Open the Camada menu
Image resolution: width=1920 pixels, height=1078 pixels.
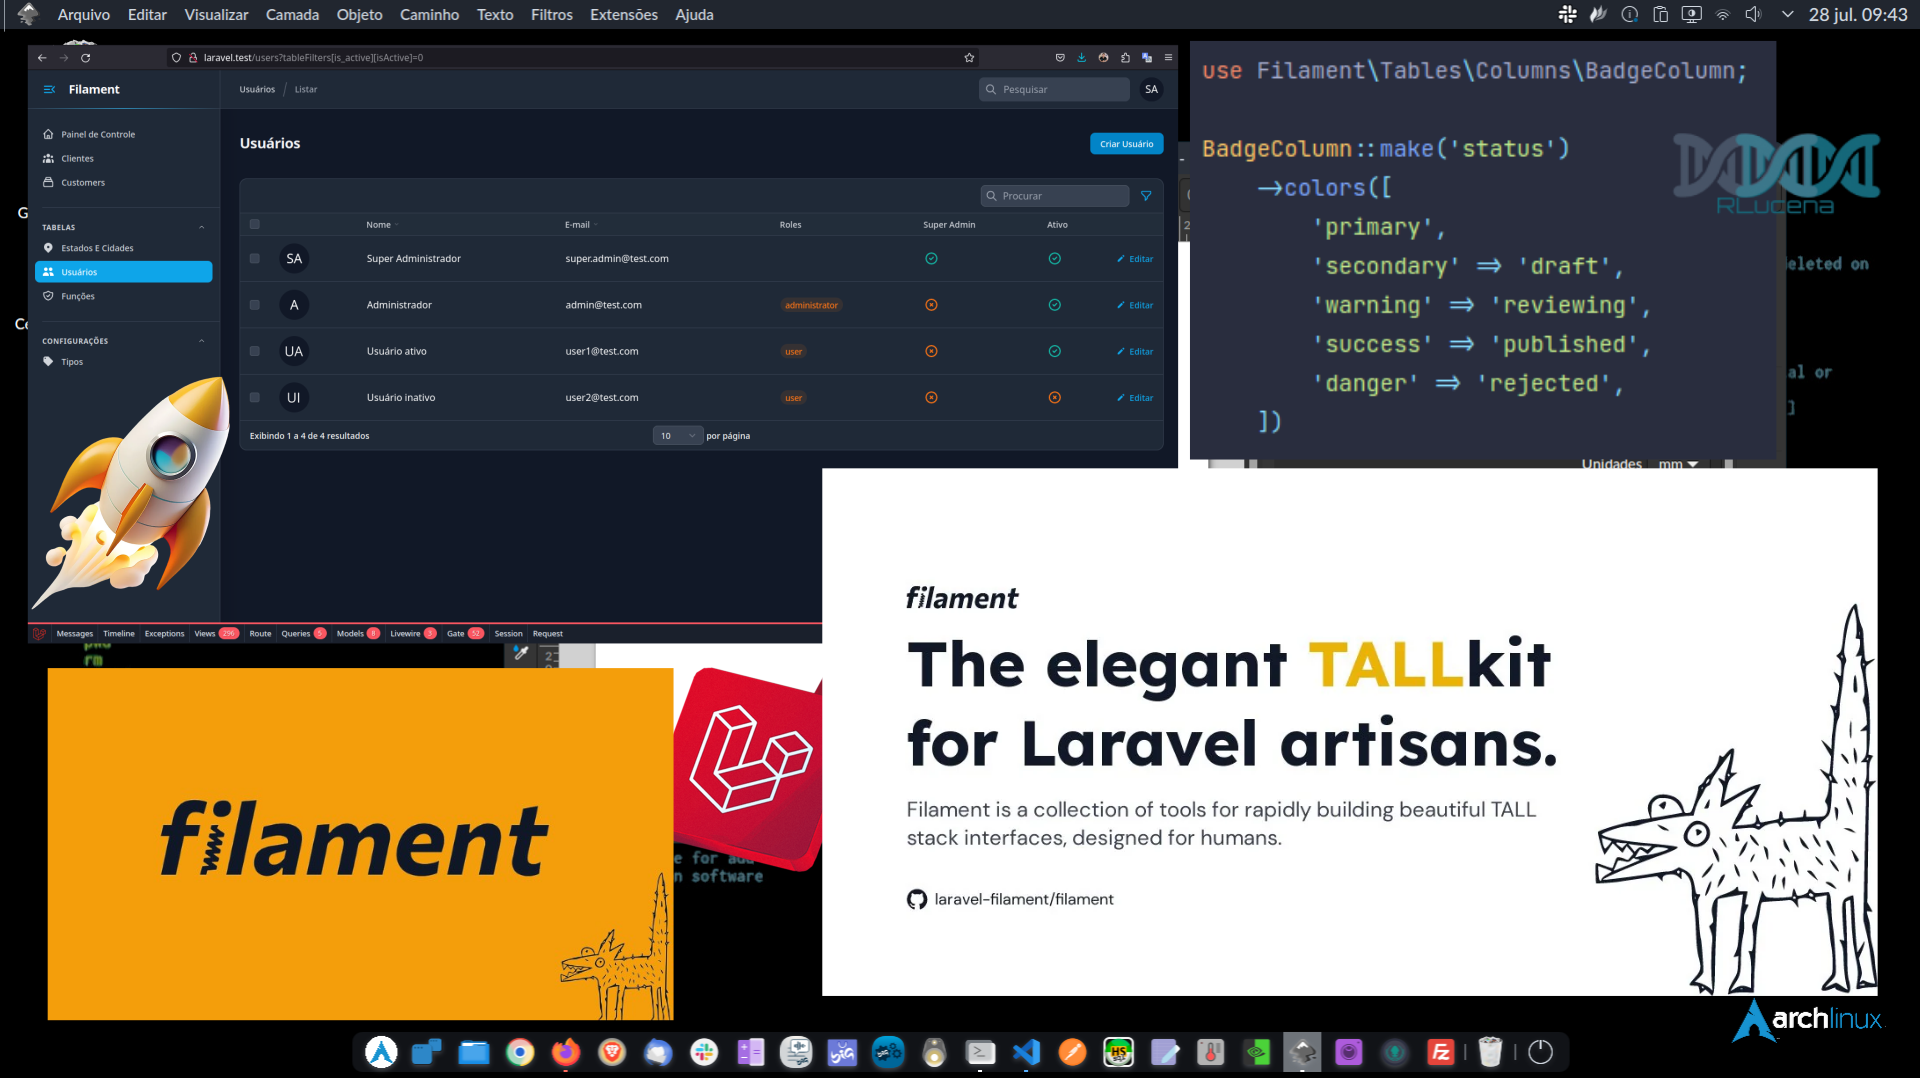(292, 15)
